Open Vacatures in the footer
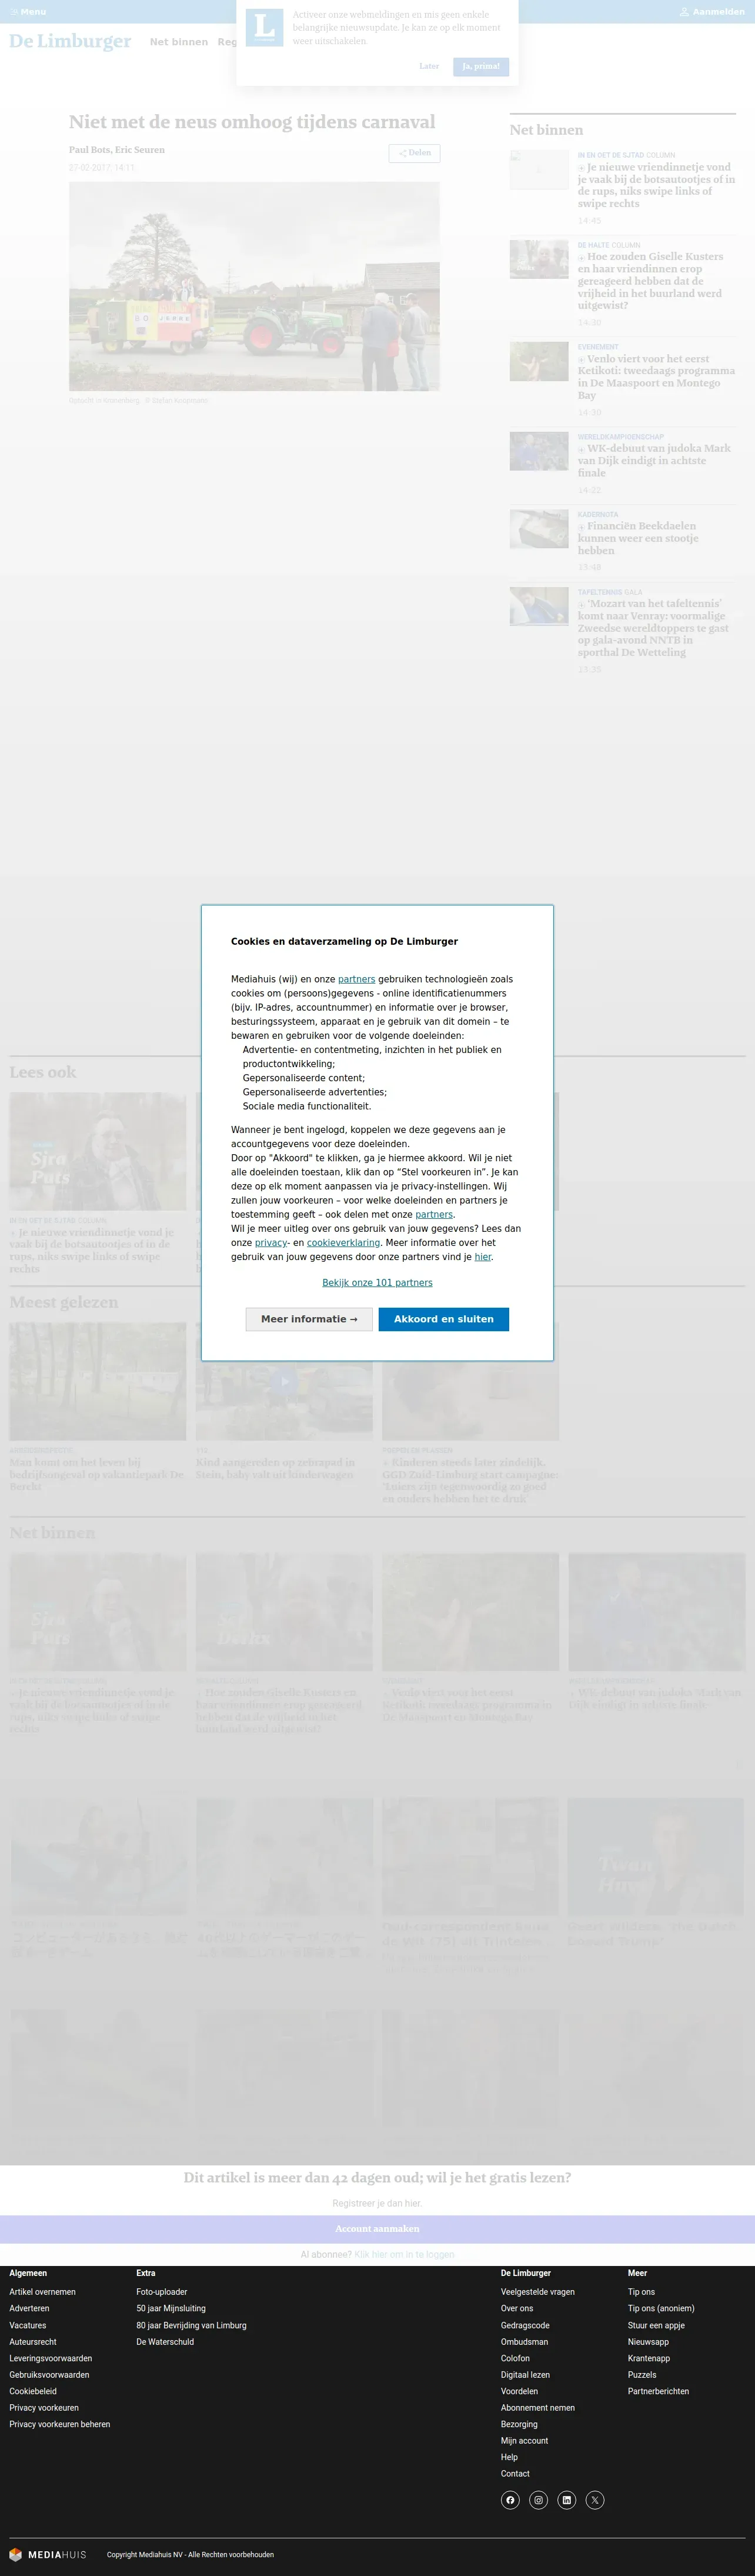The width and height of the screenshot is (755, 2576). coord(28,2325)
